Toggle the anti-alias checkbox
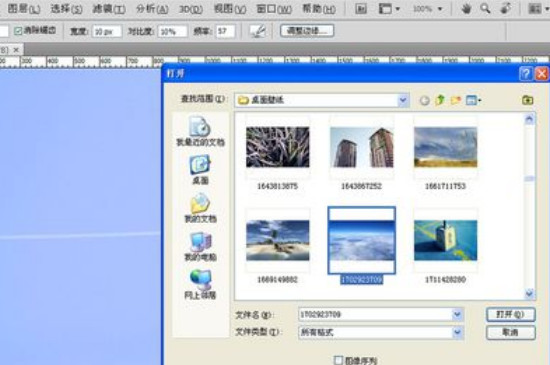Viewport: 550px width, 365px height. (18, 31)
